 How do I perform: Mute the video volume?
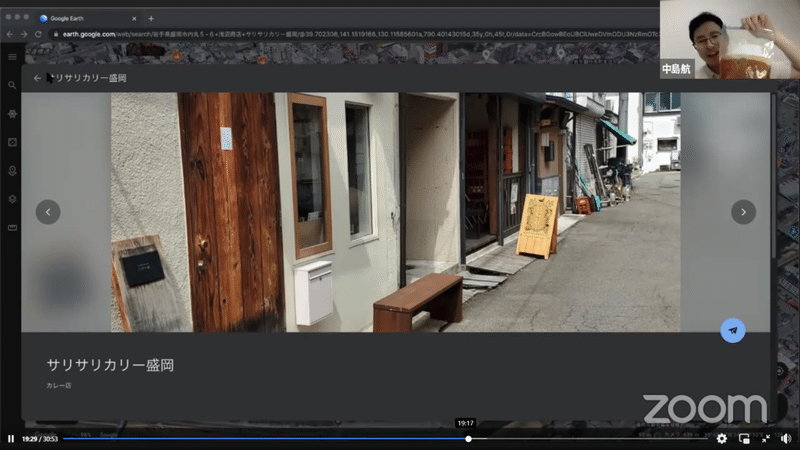pyautogui.click(x=786, y=438)
